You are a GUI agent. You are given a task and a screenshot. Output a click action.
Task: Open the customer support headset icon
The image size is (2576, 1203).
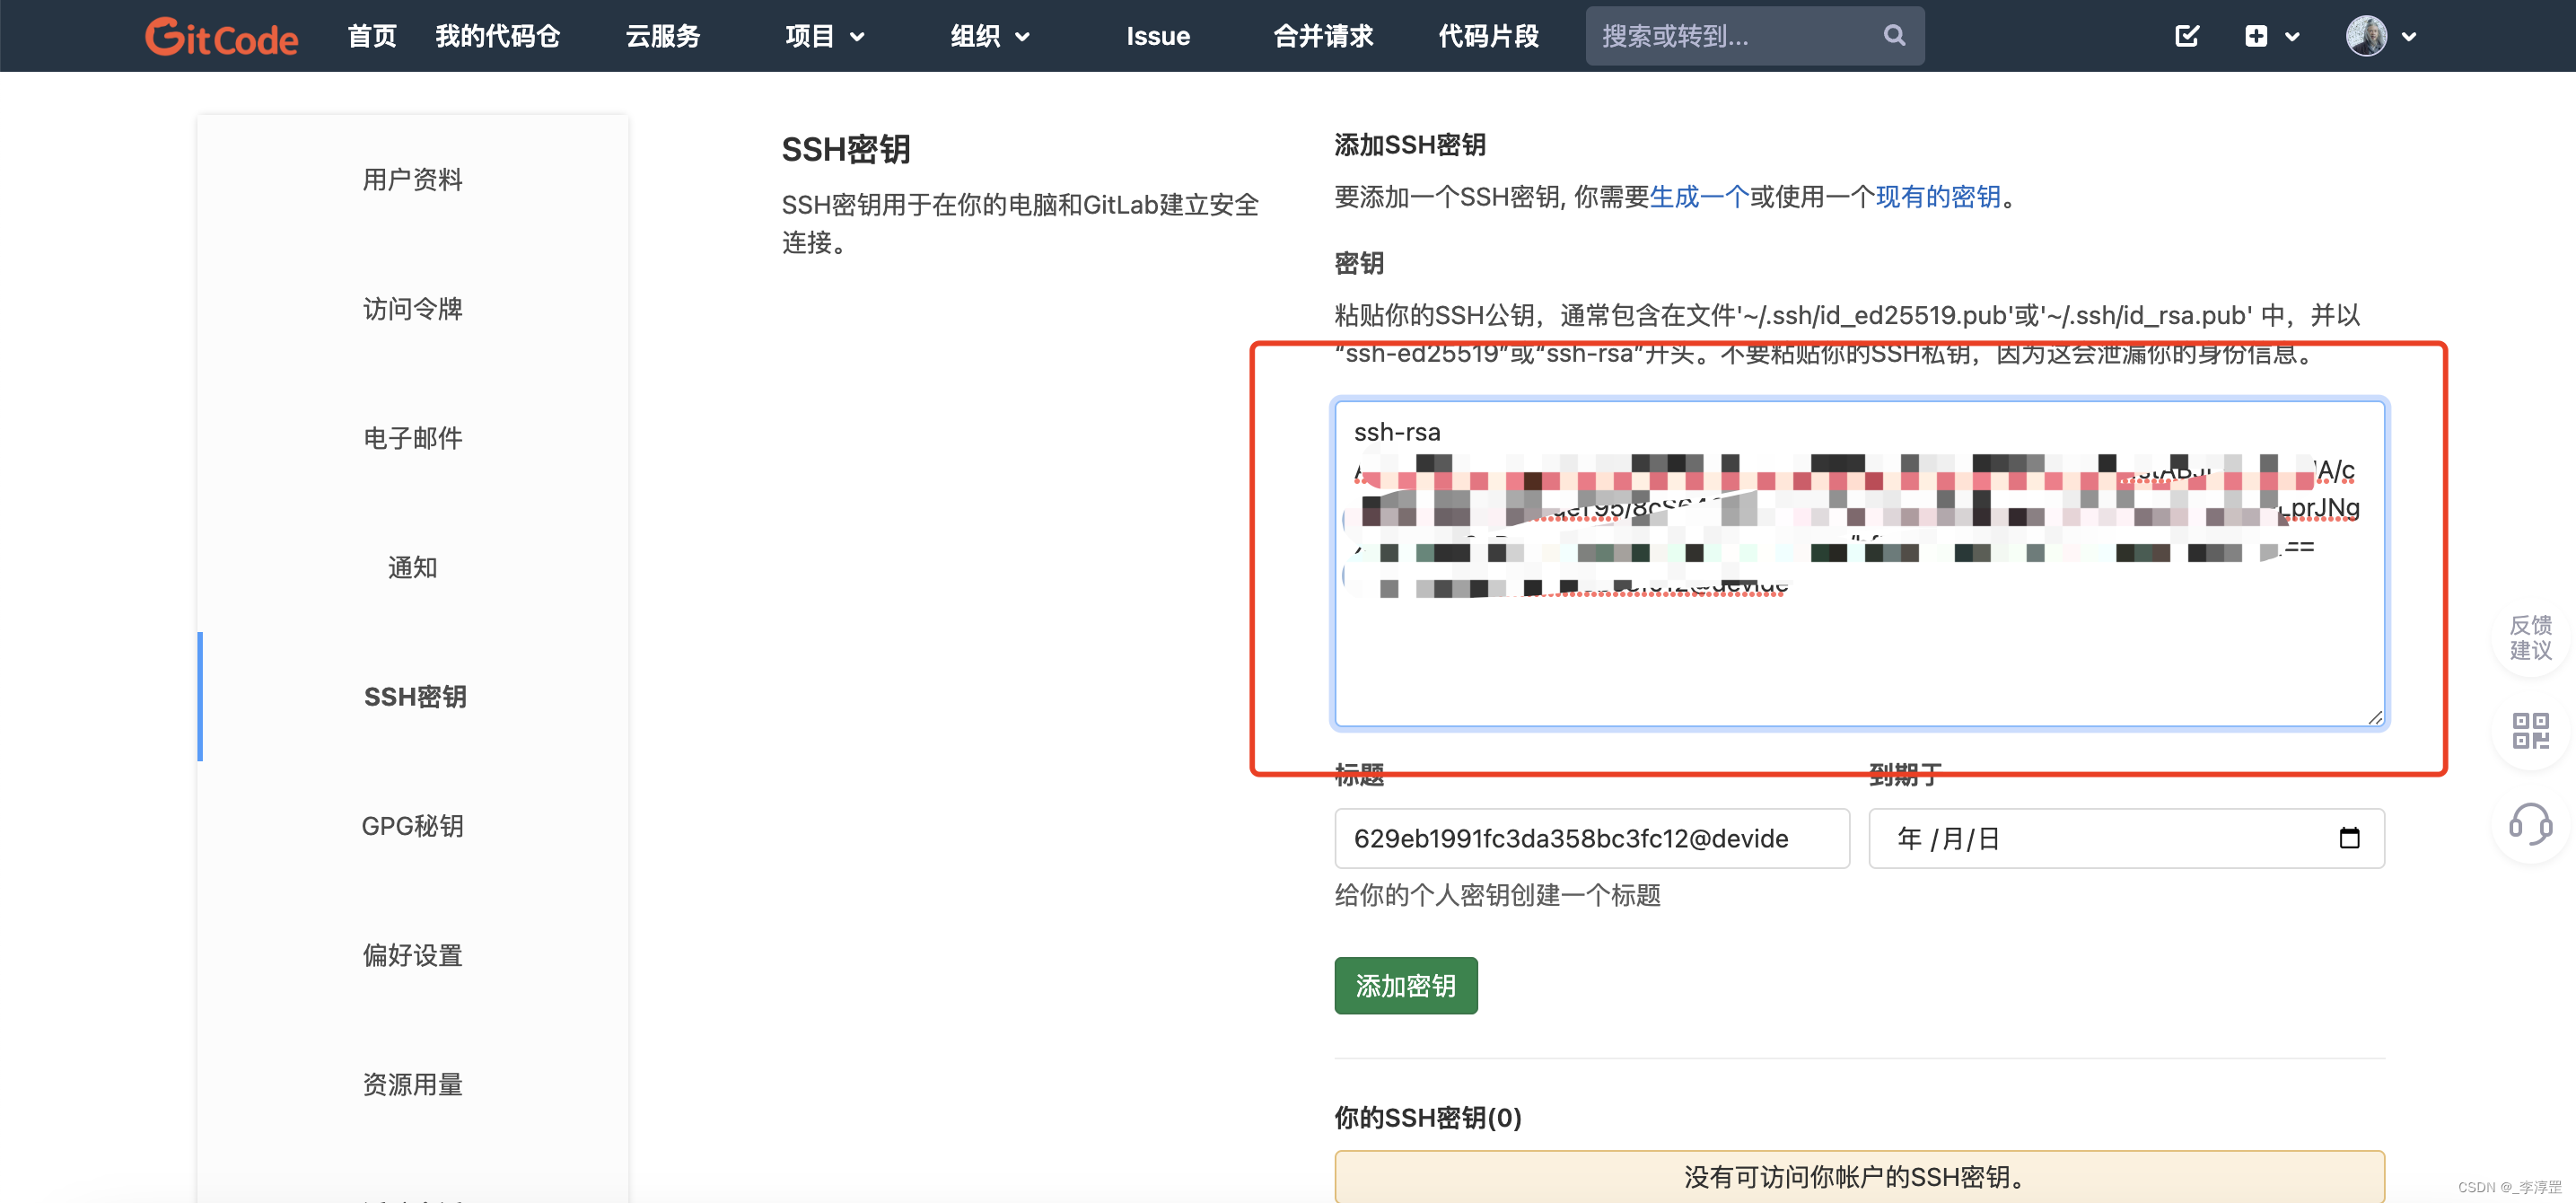[x=2530, y=824]
